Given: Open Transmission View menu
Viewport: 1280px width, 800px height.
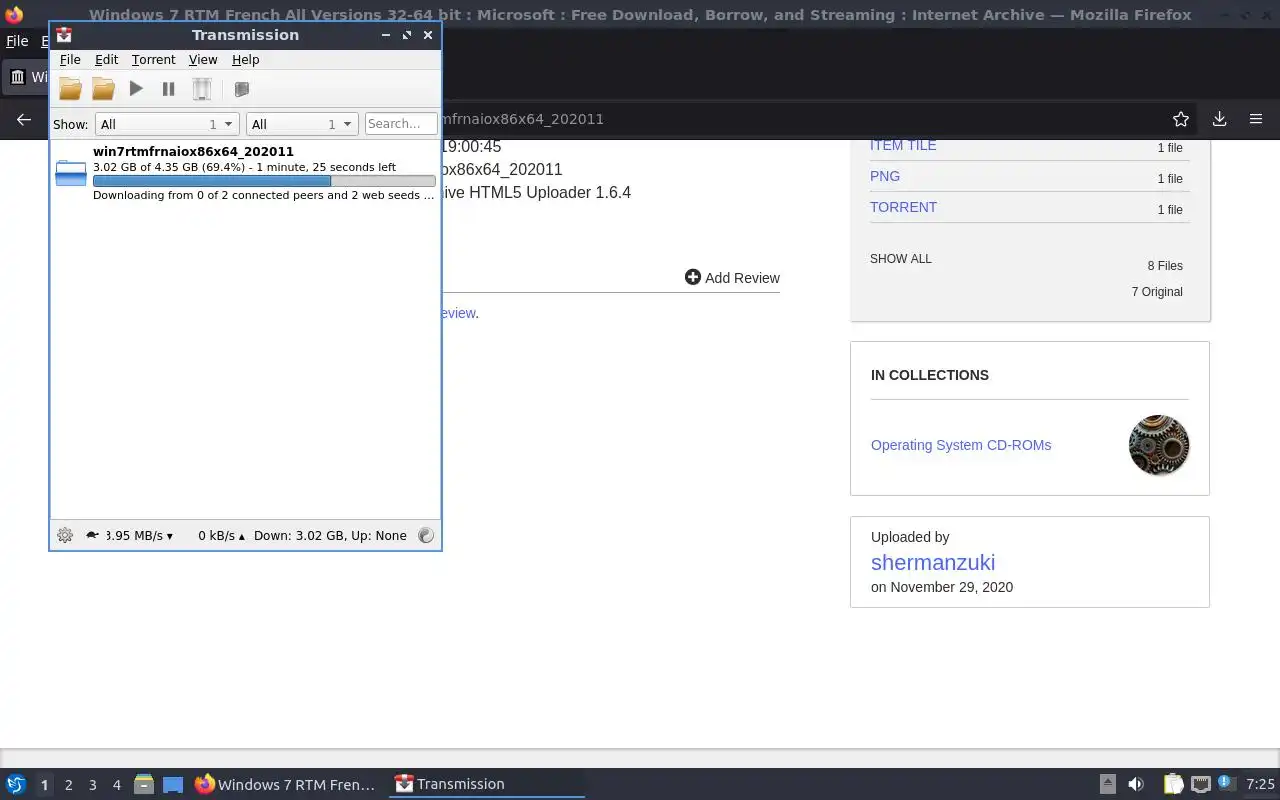Looking at the screenshot, I should pos(203,60).
